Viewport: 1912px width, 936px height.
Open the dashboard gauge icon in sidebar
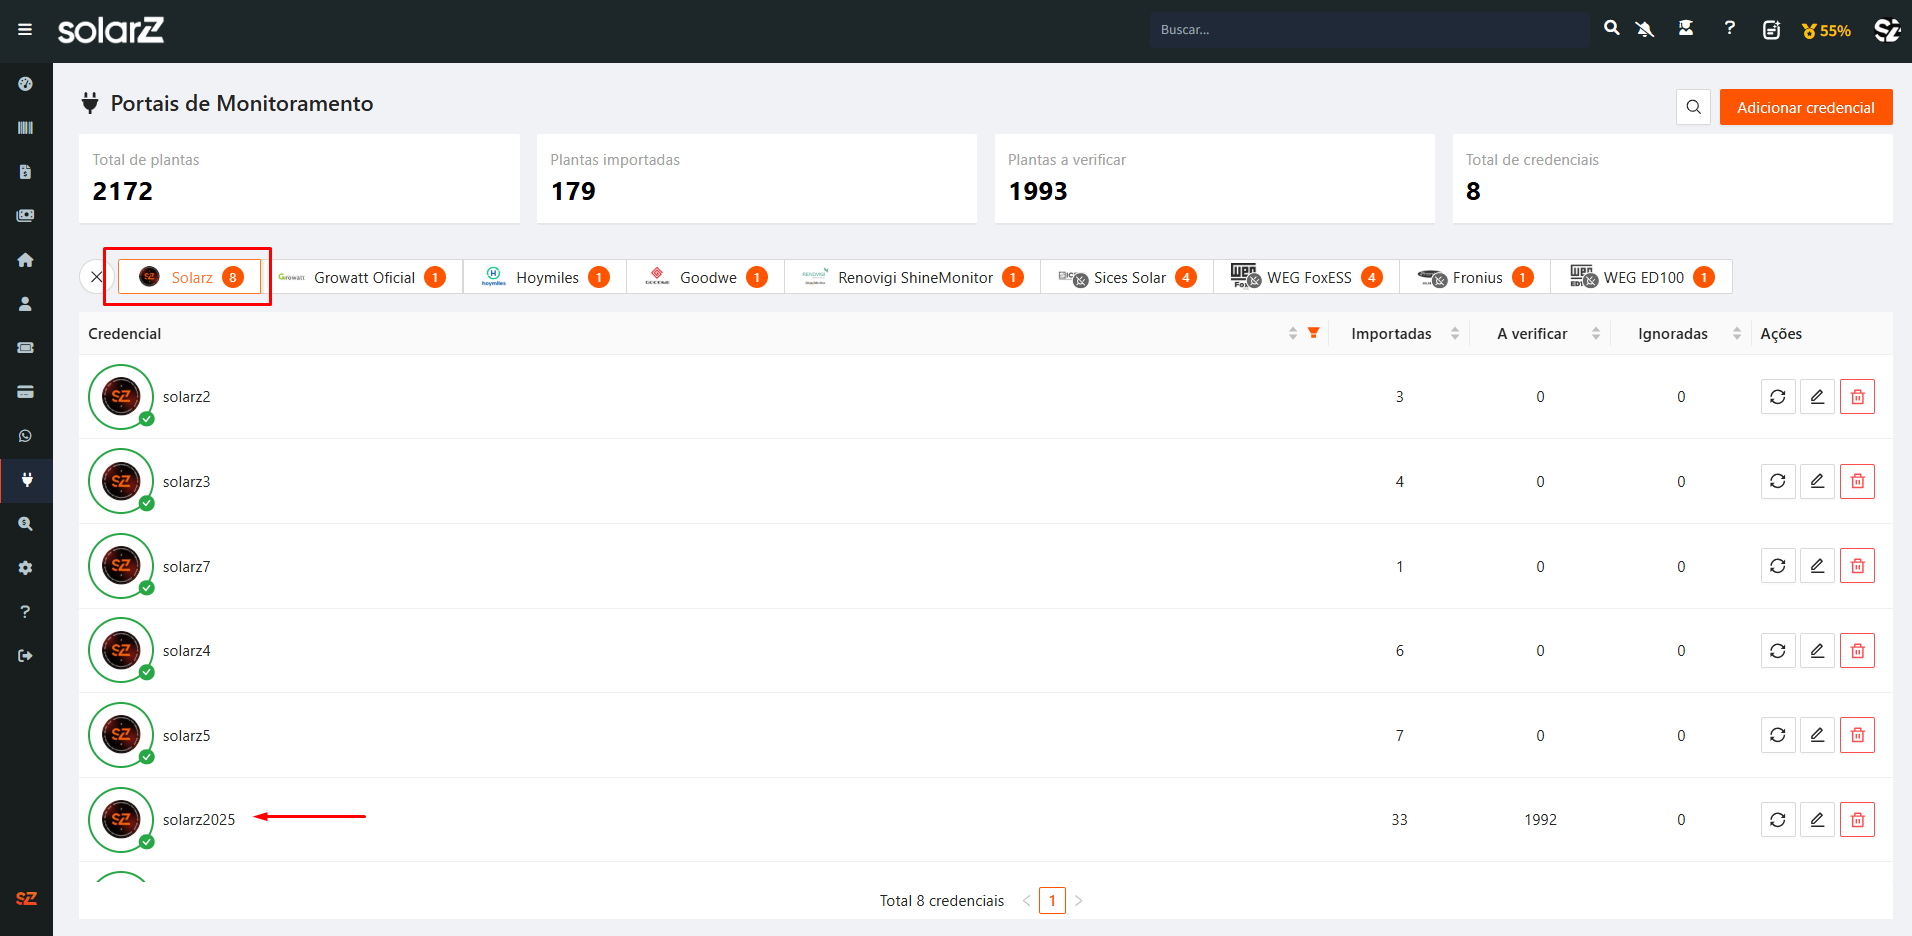click(26, 84)
